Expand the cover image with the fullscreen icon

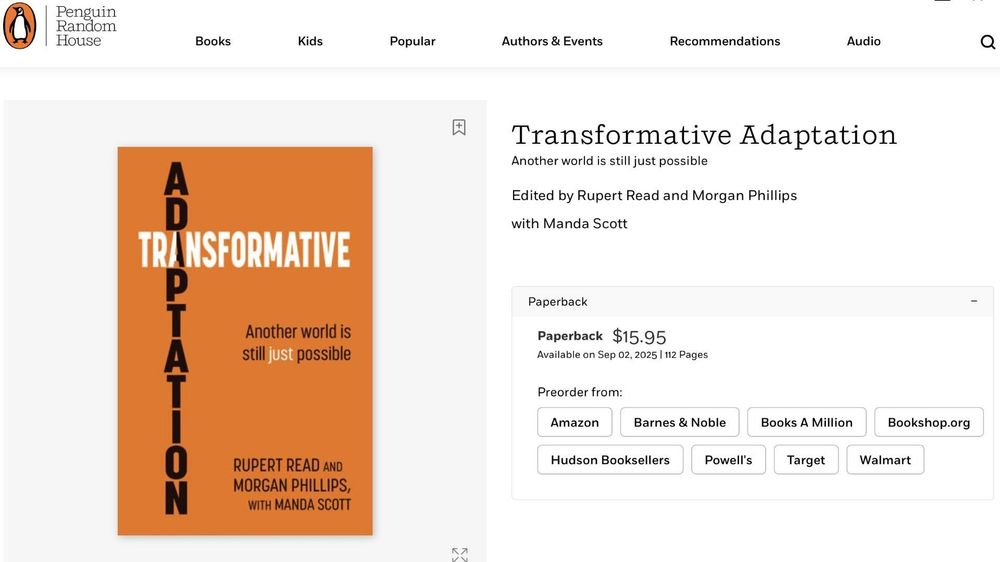[x=459, y=554]
